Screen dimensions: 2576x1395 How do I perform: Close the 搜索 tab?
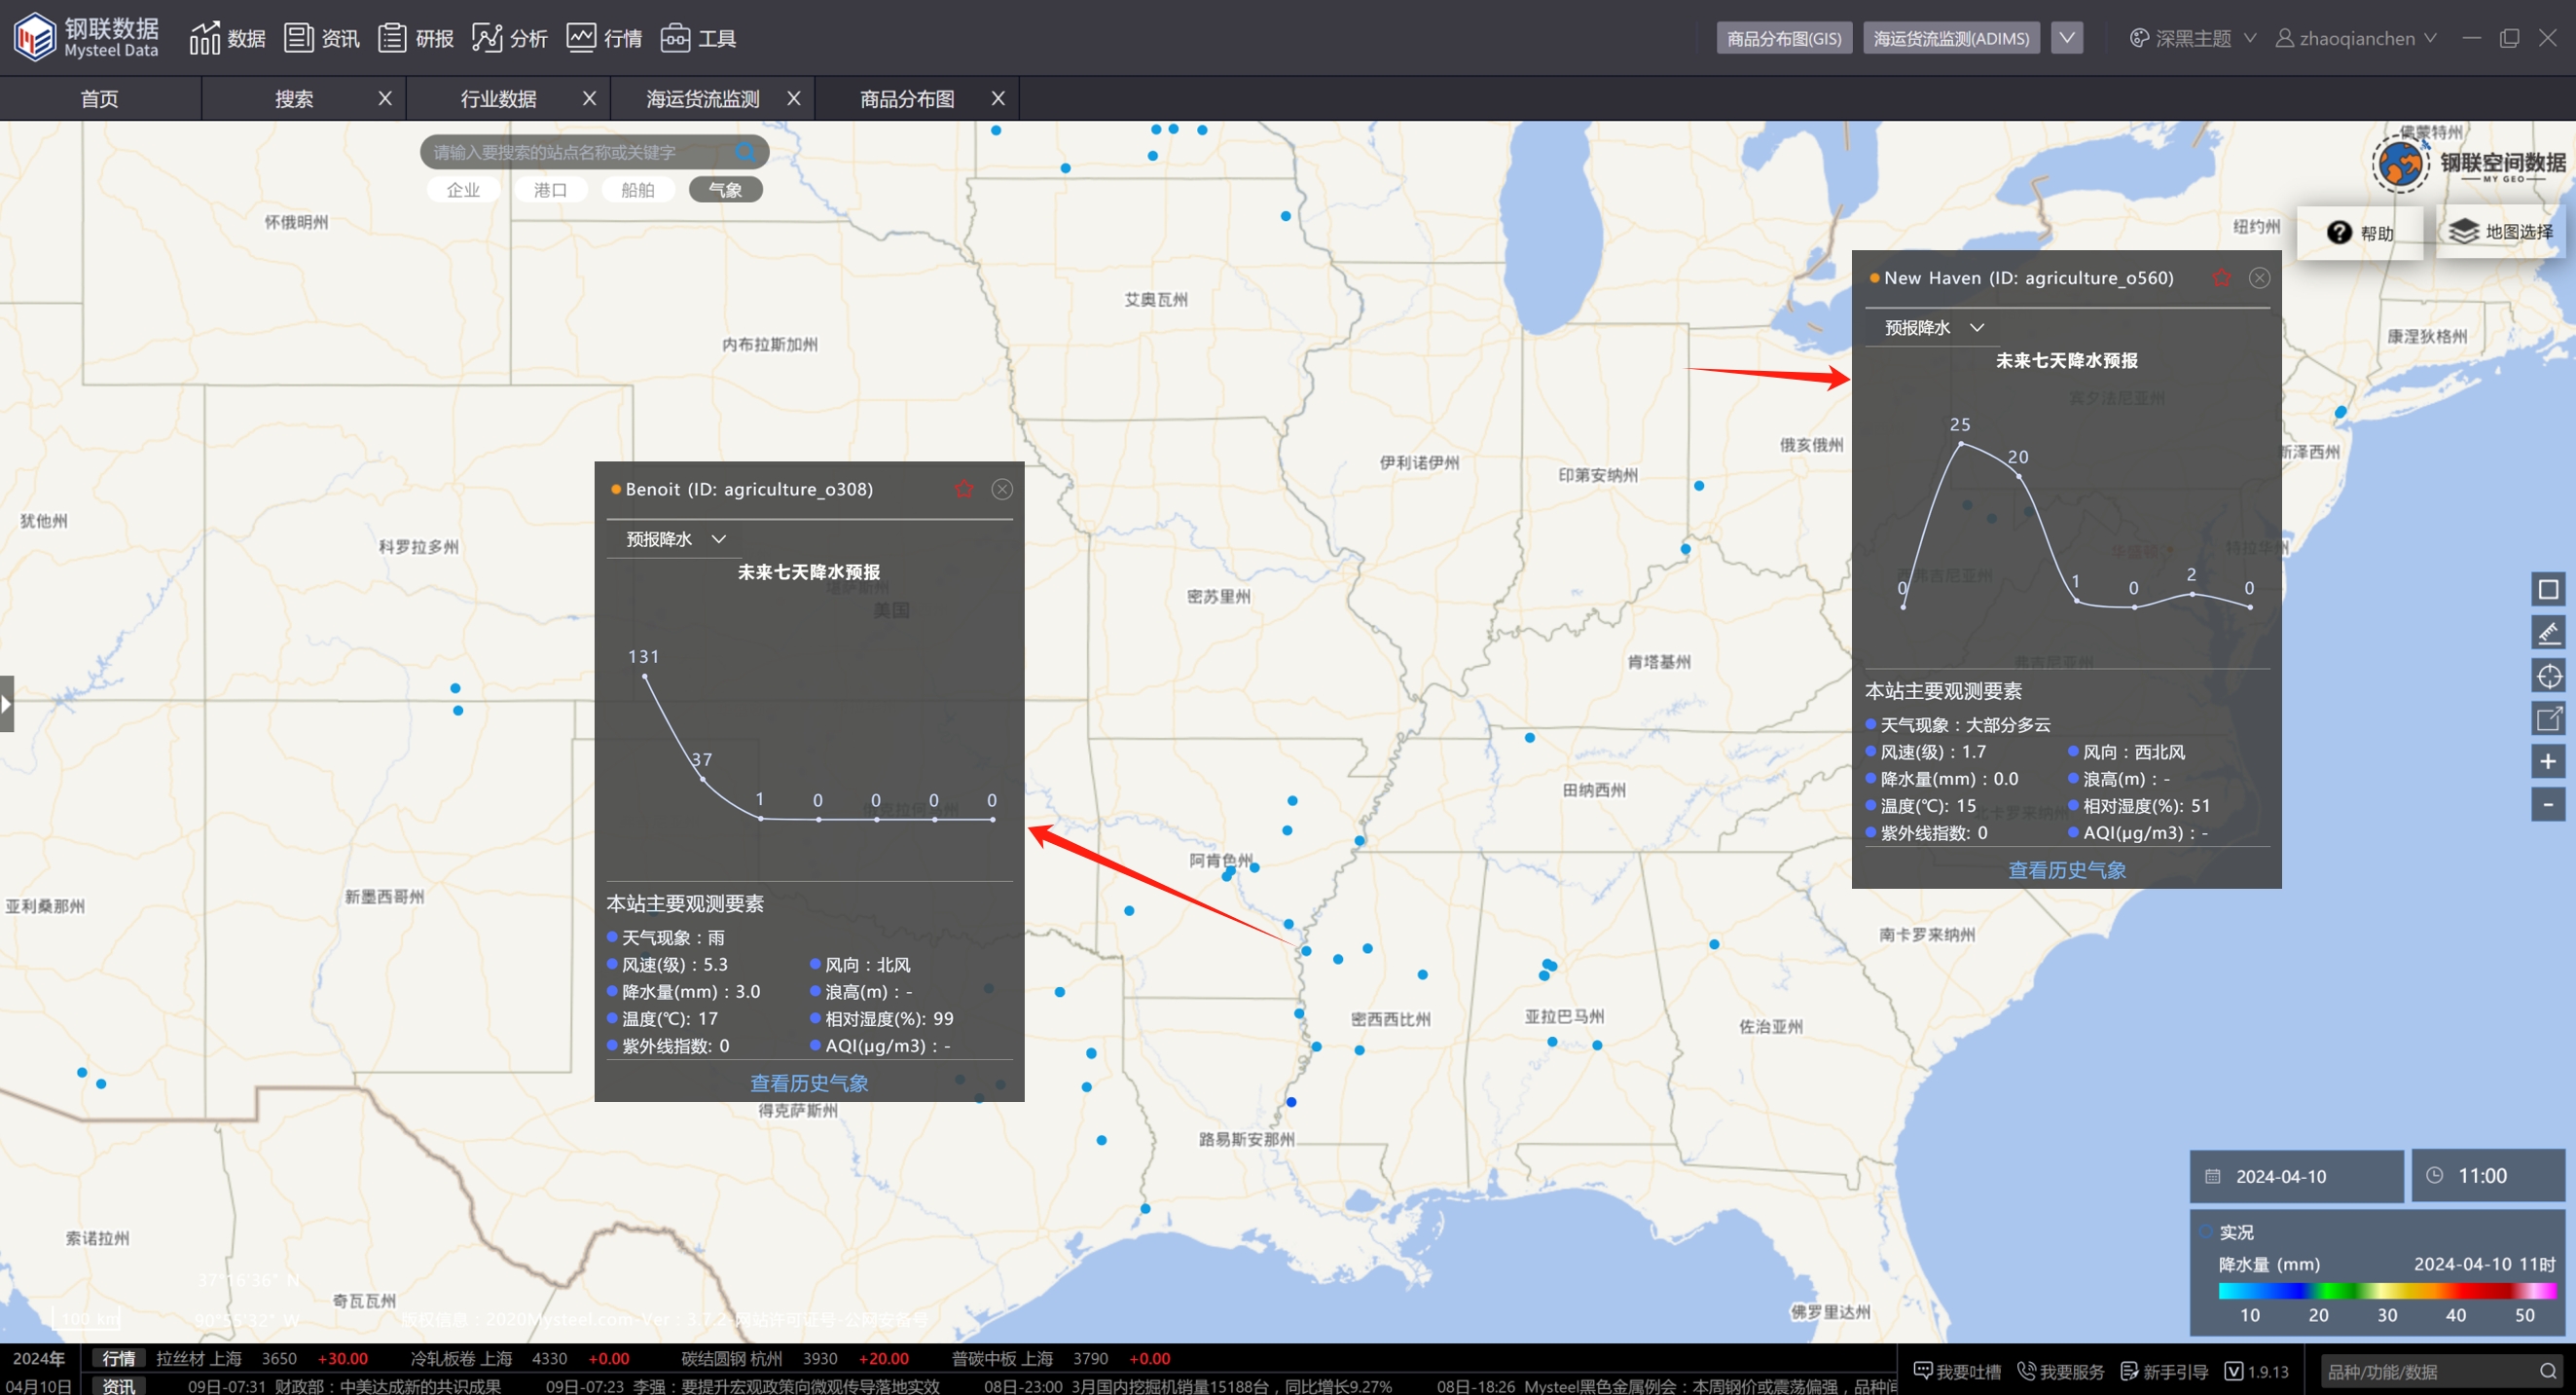tap(385, 98)
